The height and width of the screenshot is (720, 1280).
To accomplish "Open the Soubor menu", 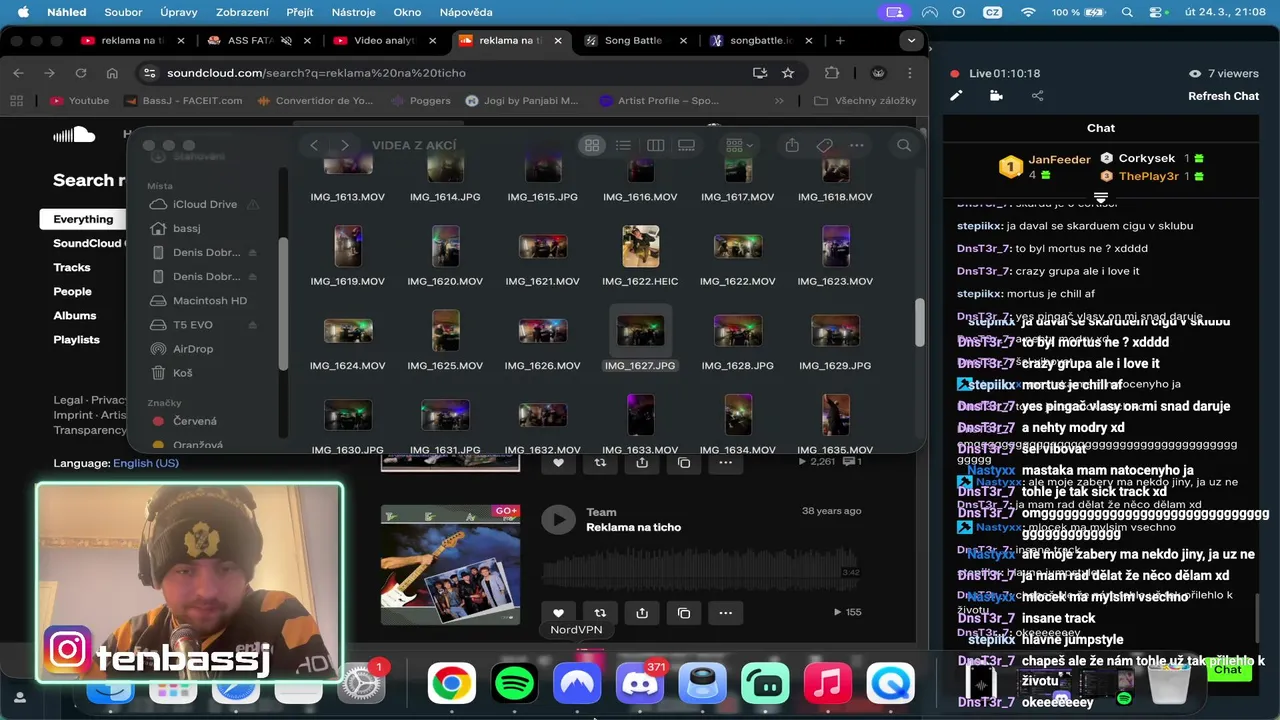I will 123,12.
